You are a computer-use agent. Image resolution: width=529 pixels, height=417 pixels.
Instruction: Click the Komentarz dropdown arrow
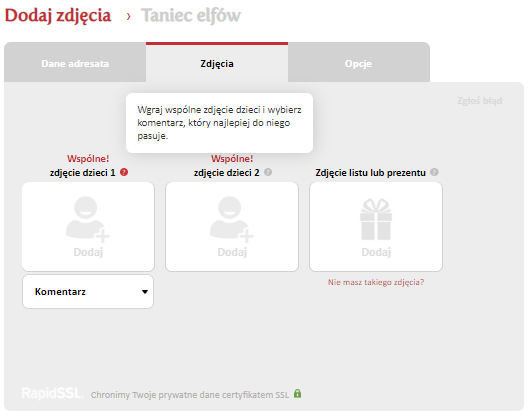[x=145, y=292]
